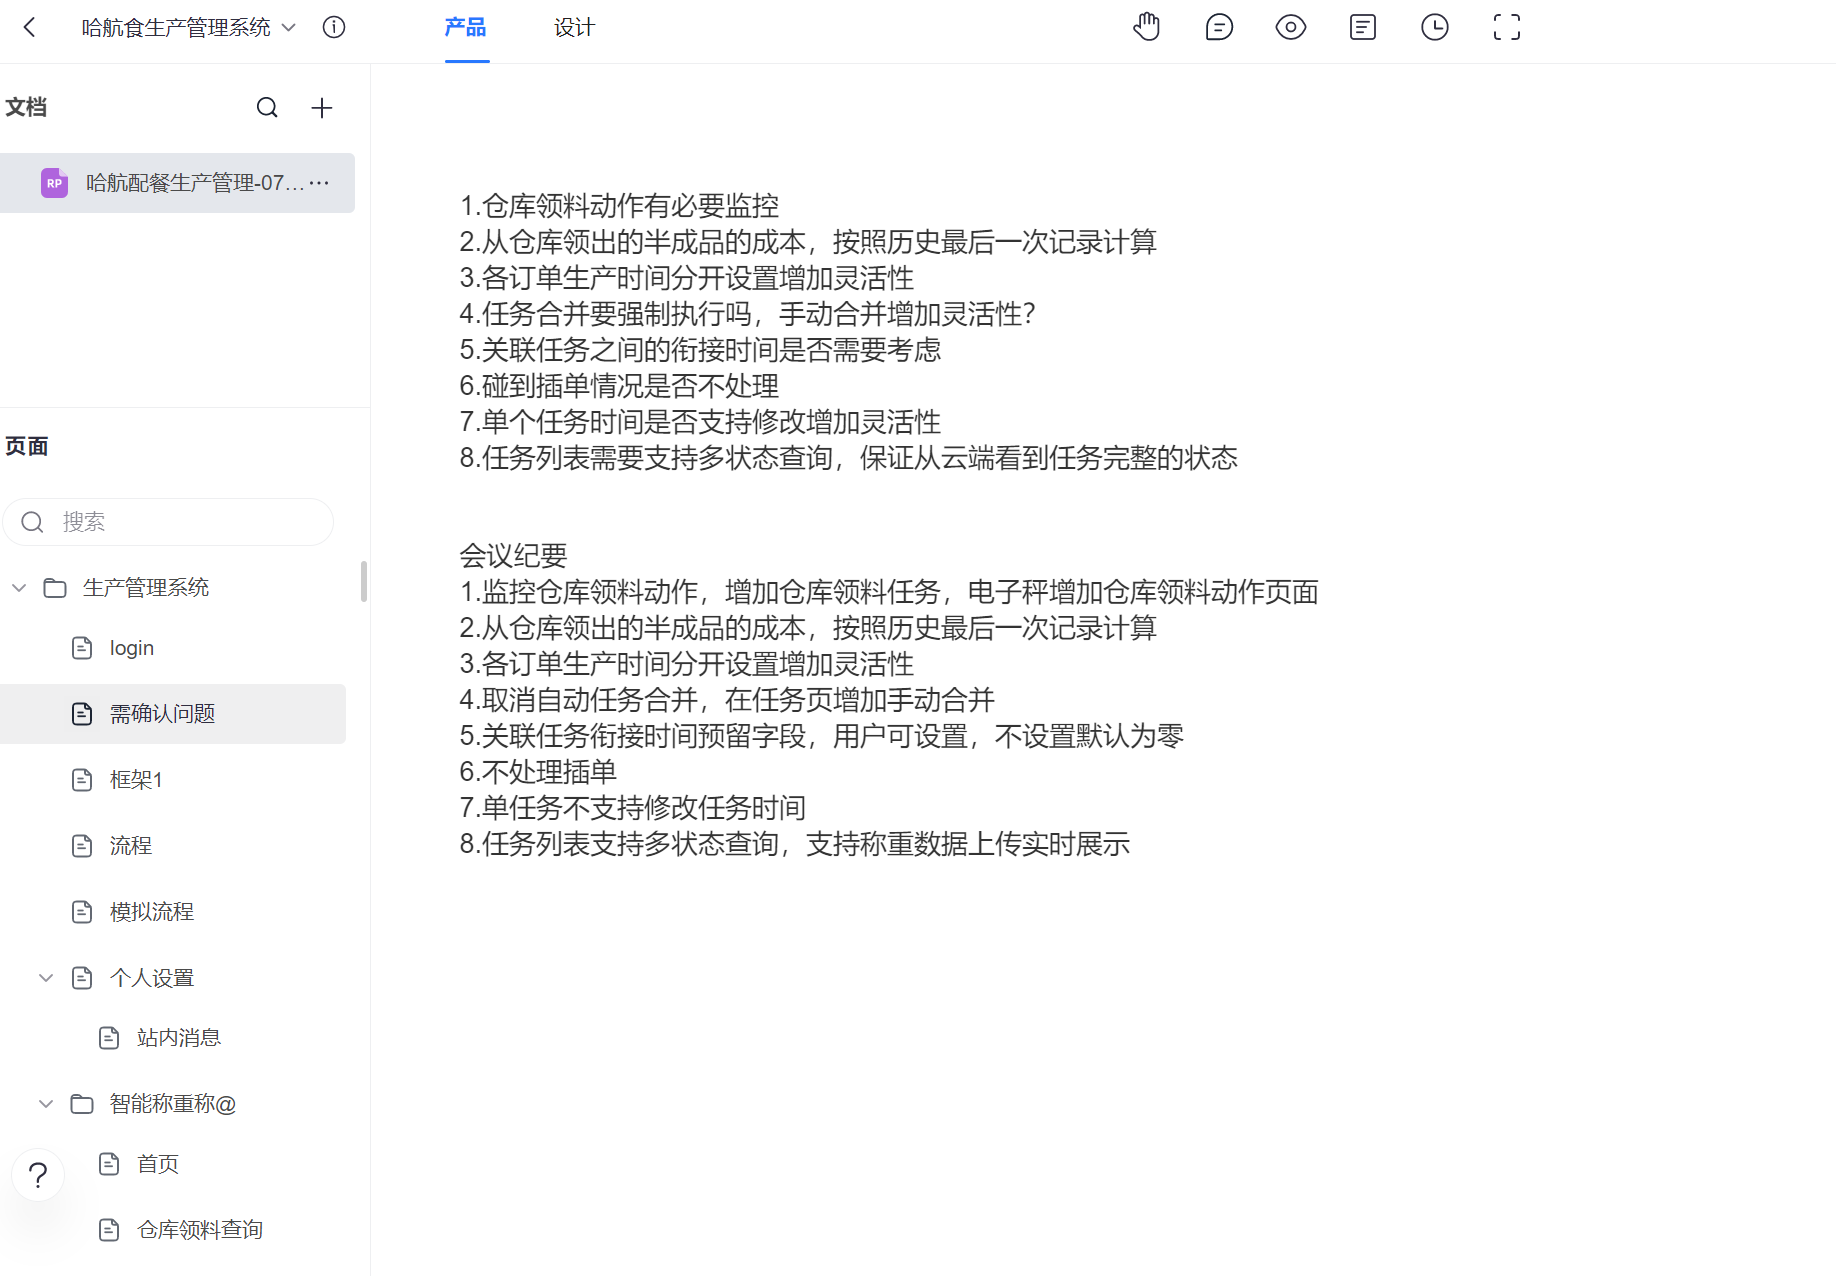Viewport: 1836px width, 1276px height.
Task: Click the 会议纪要 heading text
Action: pos(513,556)
